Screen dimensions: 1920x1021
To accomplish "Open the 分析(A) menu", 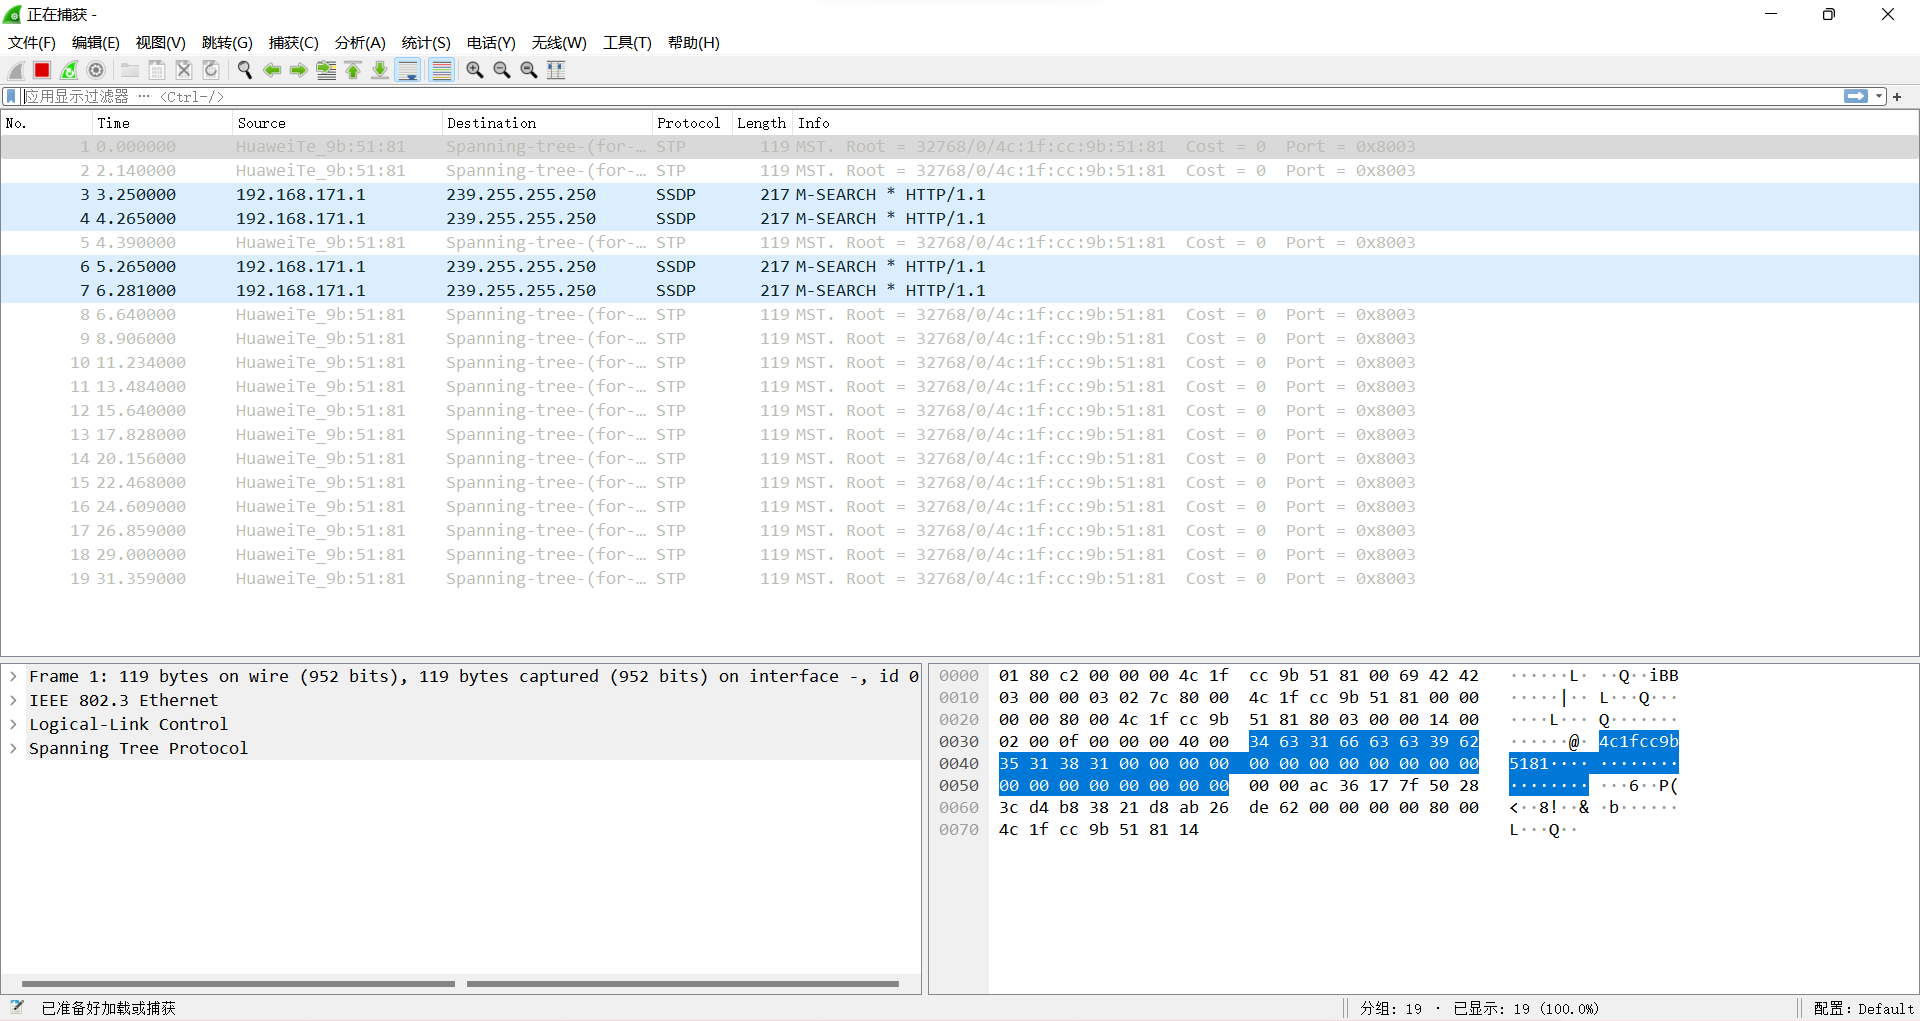I will pos(360,43).
